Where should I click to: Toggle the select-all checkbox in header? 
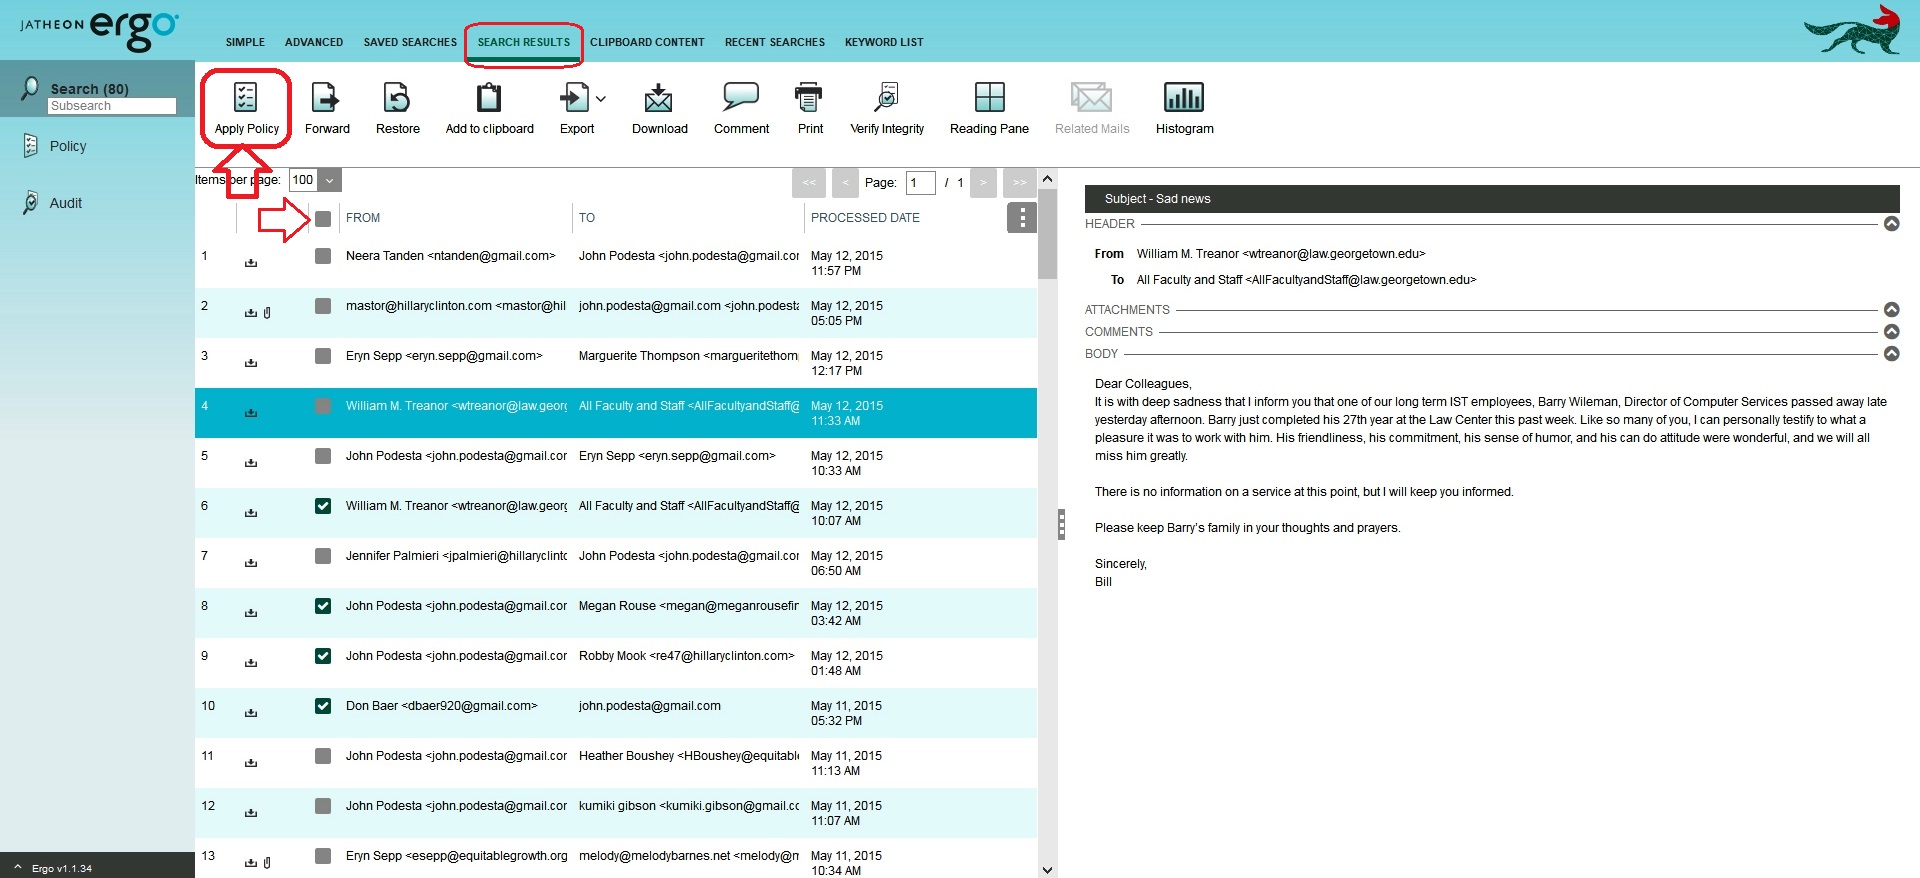[x=323, y=218]
